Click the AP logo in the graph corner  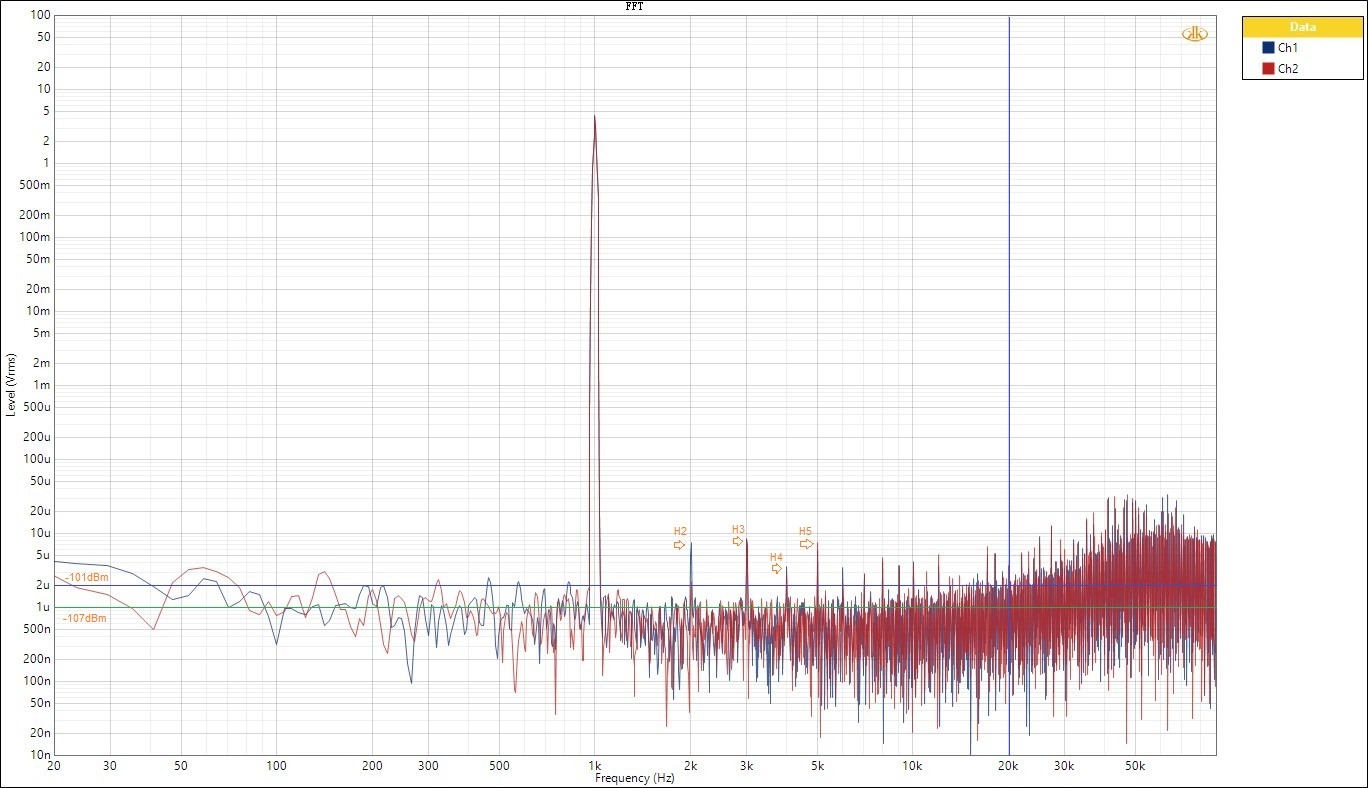point(1195,34)
